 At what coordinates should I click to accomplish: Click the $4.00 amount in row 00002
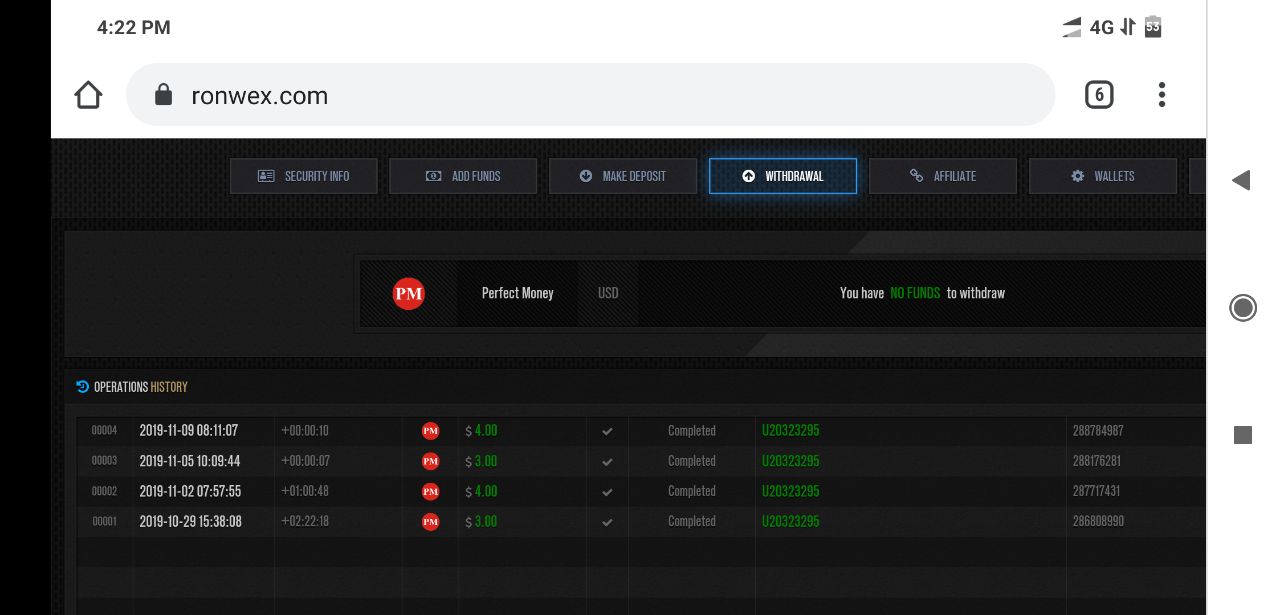(482, 491)
